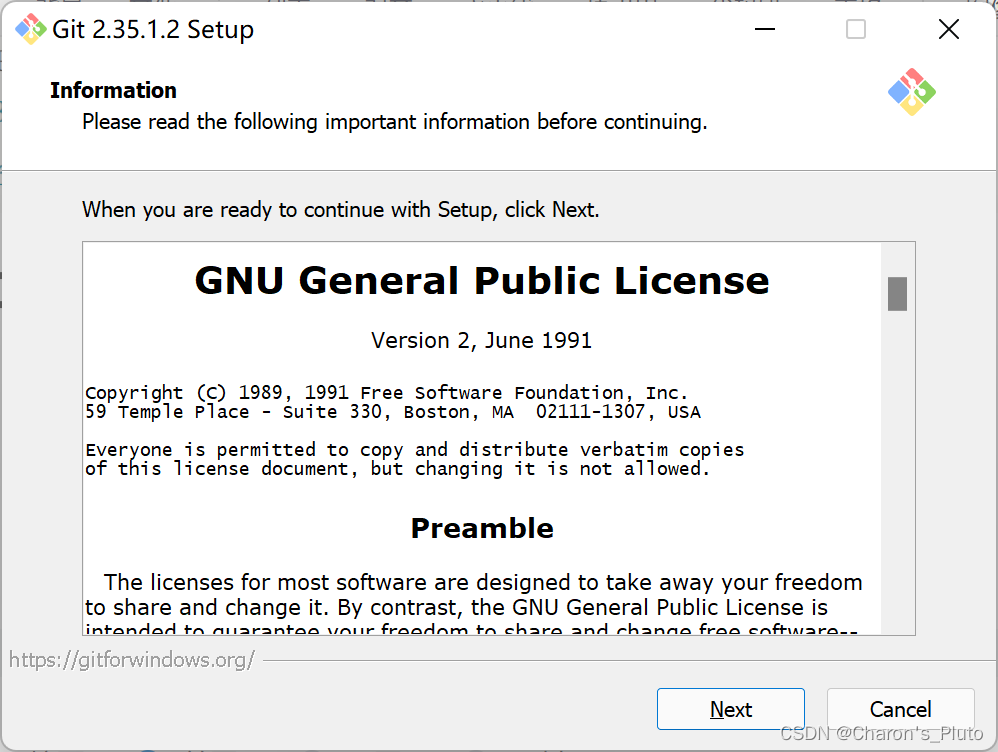The image size is (998, 752).
Task: Click the GNU General Public License heading
Action: coord(482,281)
